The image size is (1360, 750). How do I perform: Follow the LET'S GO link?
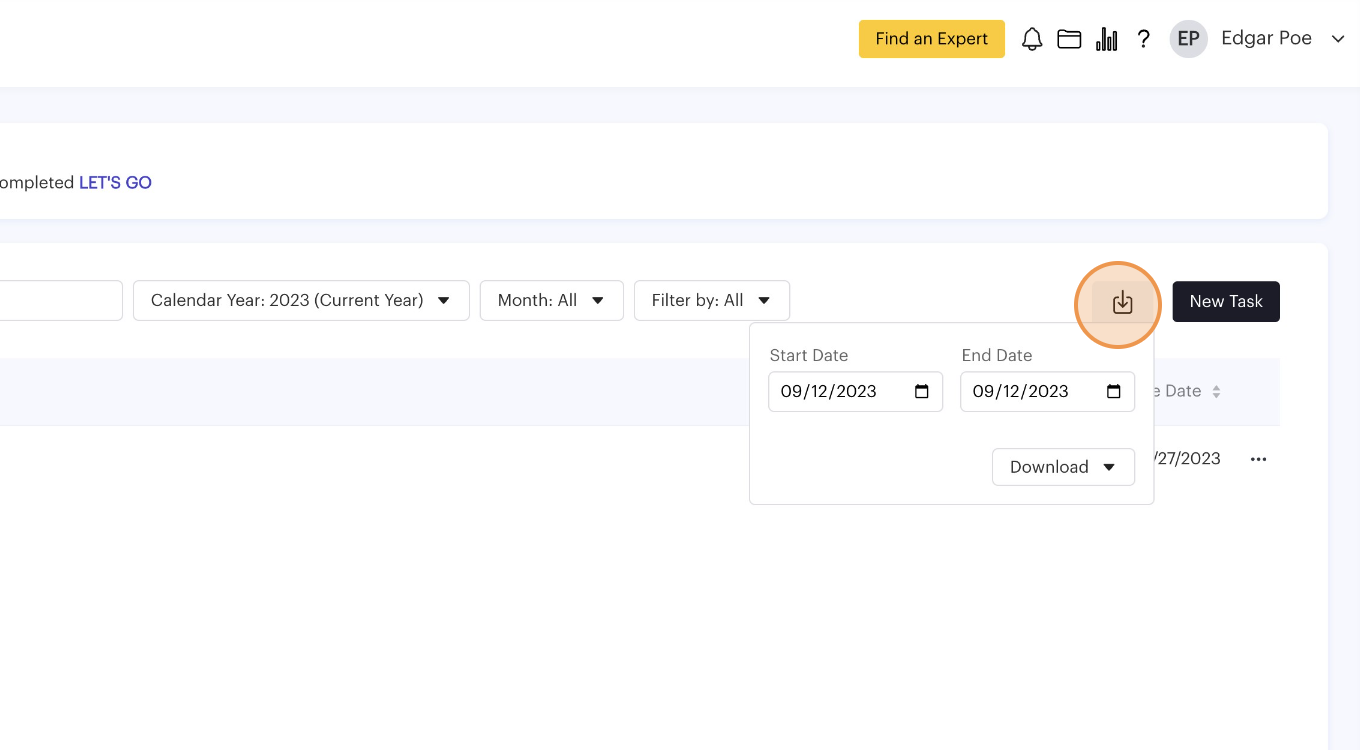coord(115,183)
